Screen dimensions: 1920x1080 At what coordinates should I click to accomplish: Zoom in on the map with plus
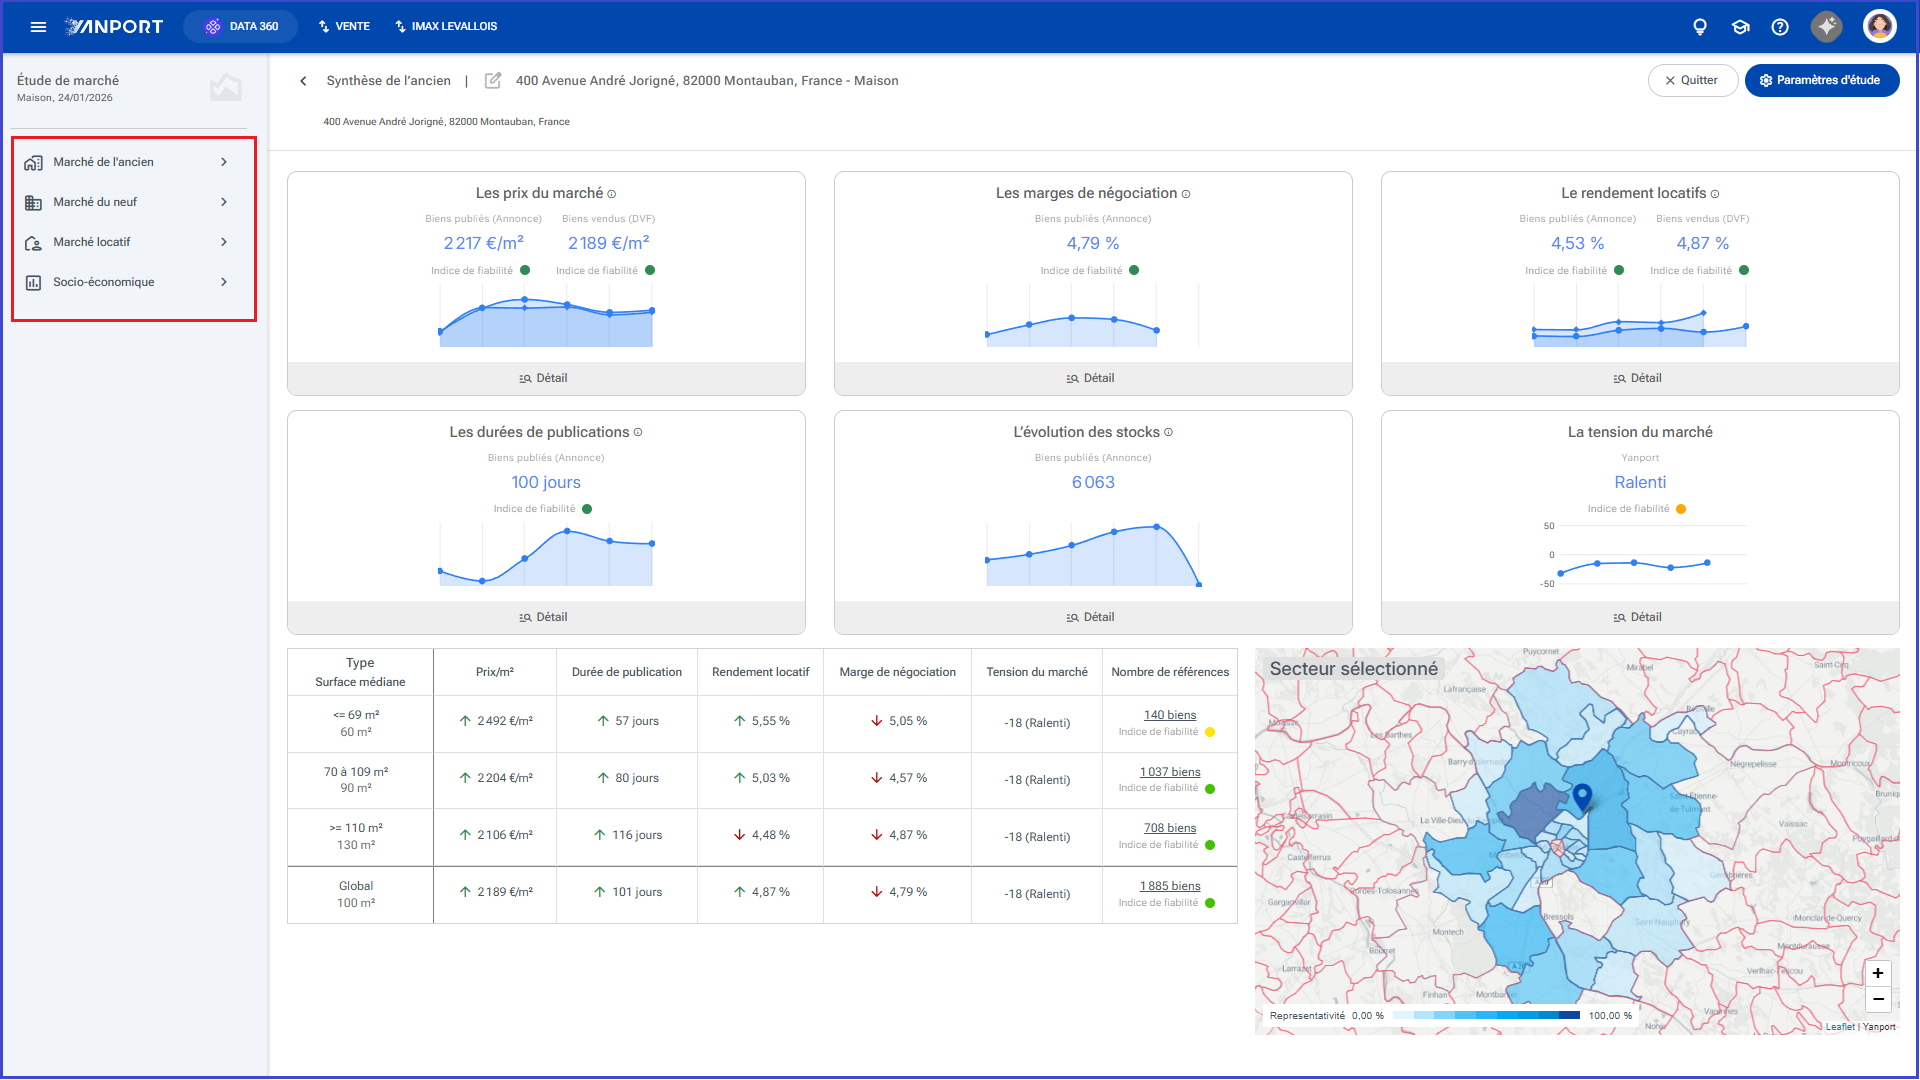[1878, 973]
